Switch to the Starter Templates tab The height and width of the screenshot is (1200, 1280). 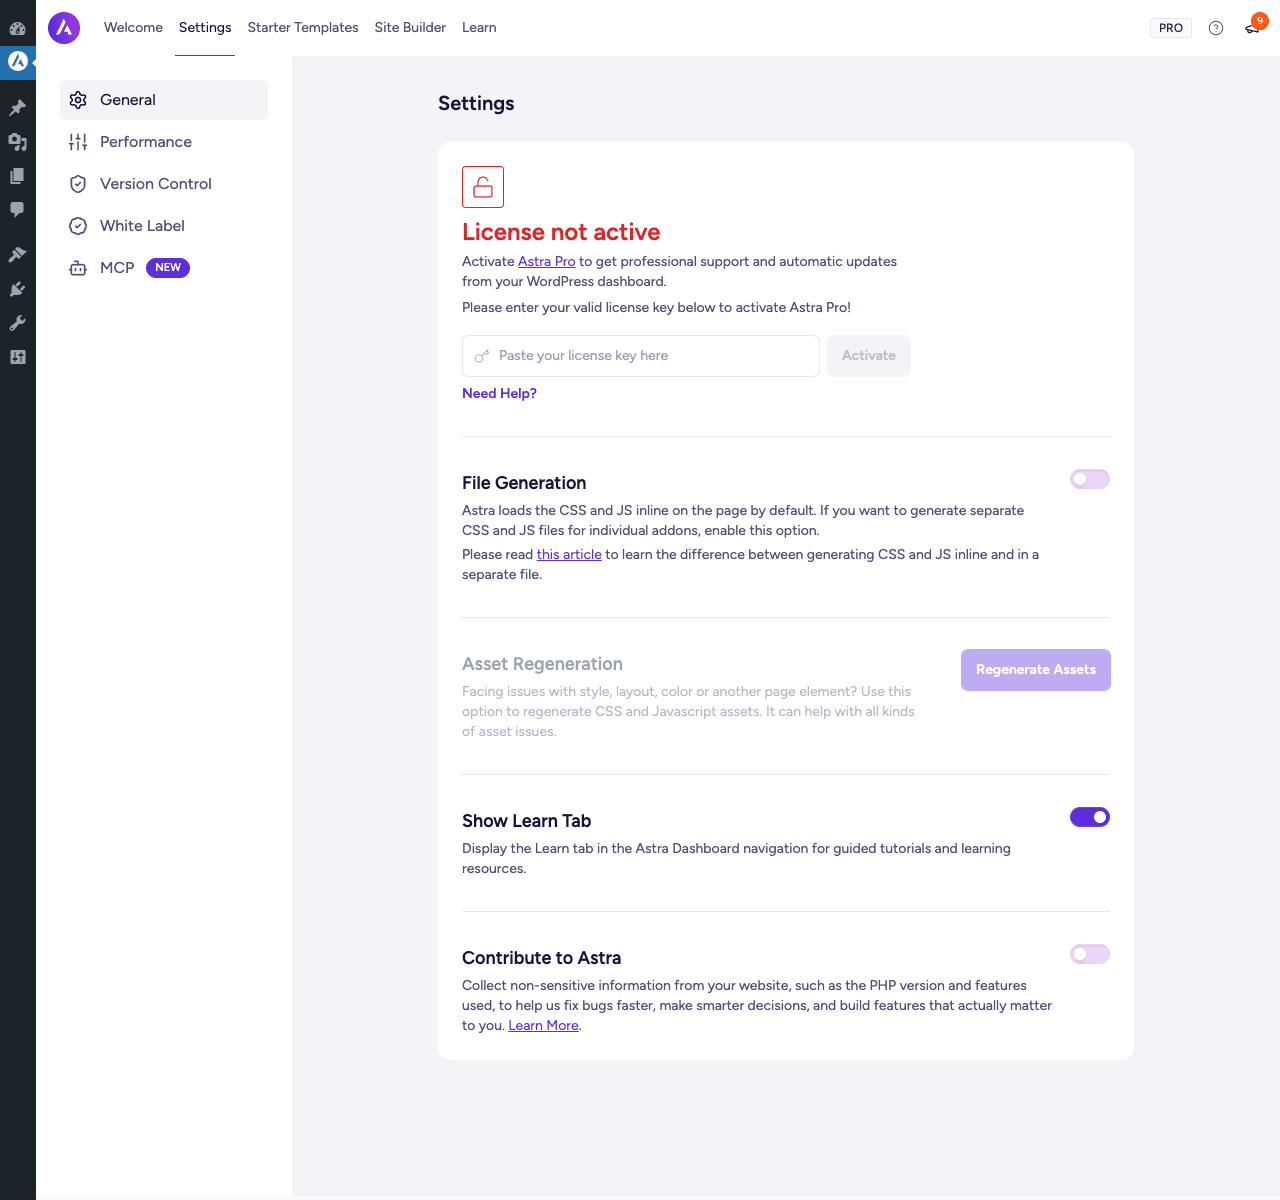303,28
